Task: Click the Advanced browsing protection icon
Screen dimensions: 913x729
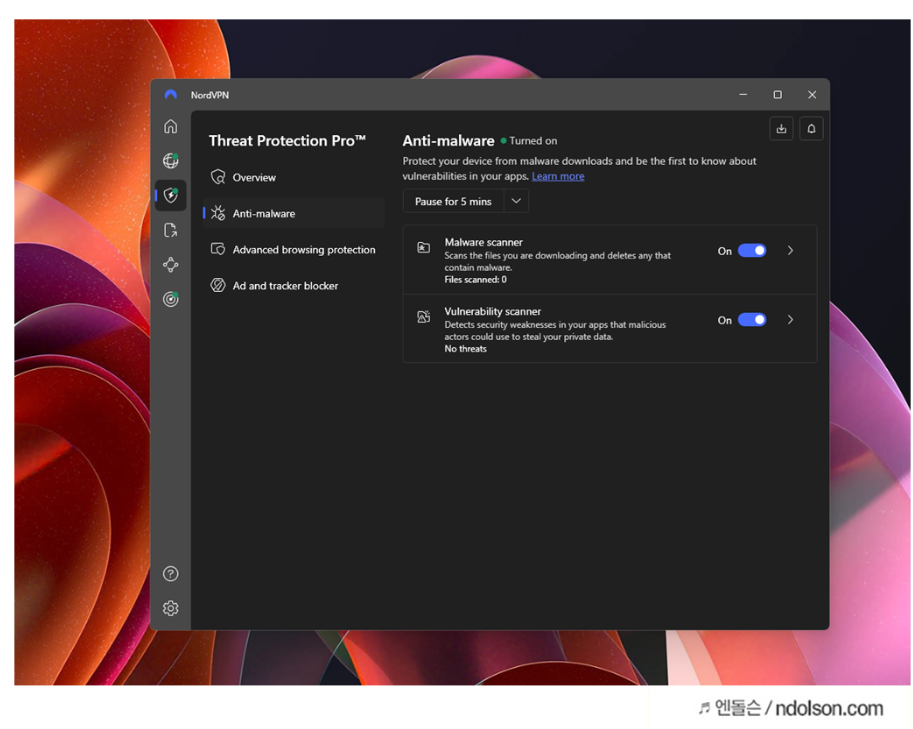Action: [x=218, y=249]
